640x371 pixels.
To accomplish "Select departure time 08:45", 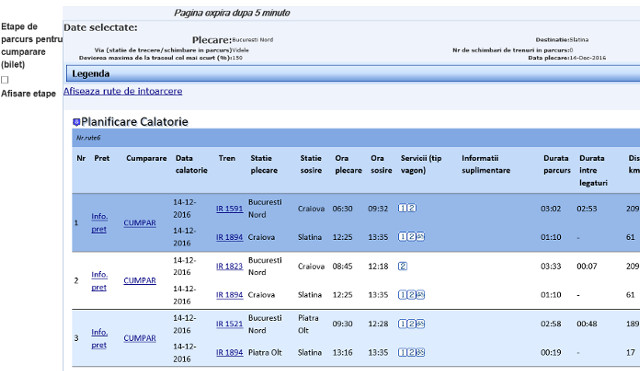I will (342, 266).
